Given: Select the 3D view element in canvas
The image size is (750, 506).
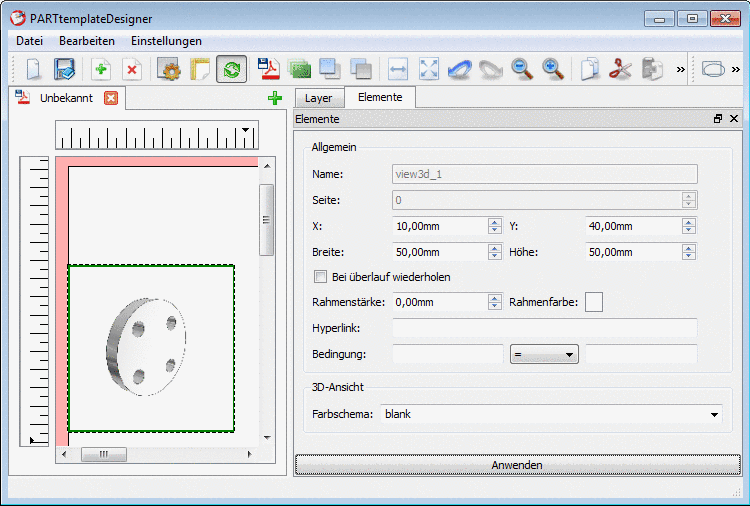Looking at the screenshot, I should coord(151,348).
